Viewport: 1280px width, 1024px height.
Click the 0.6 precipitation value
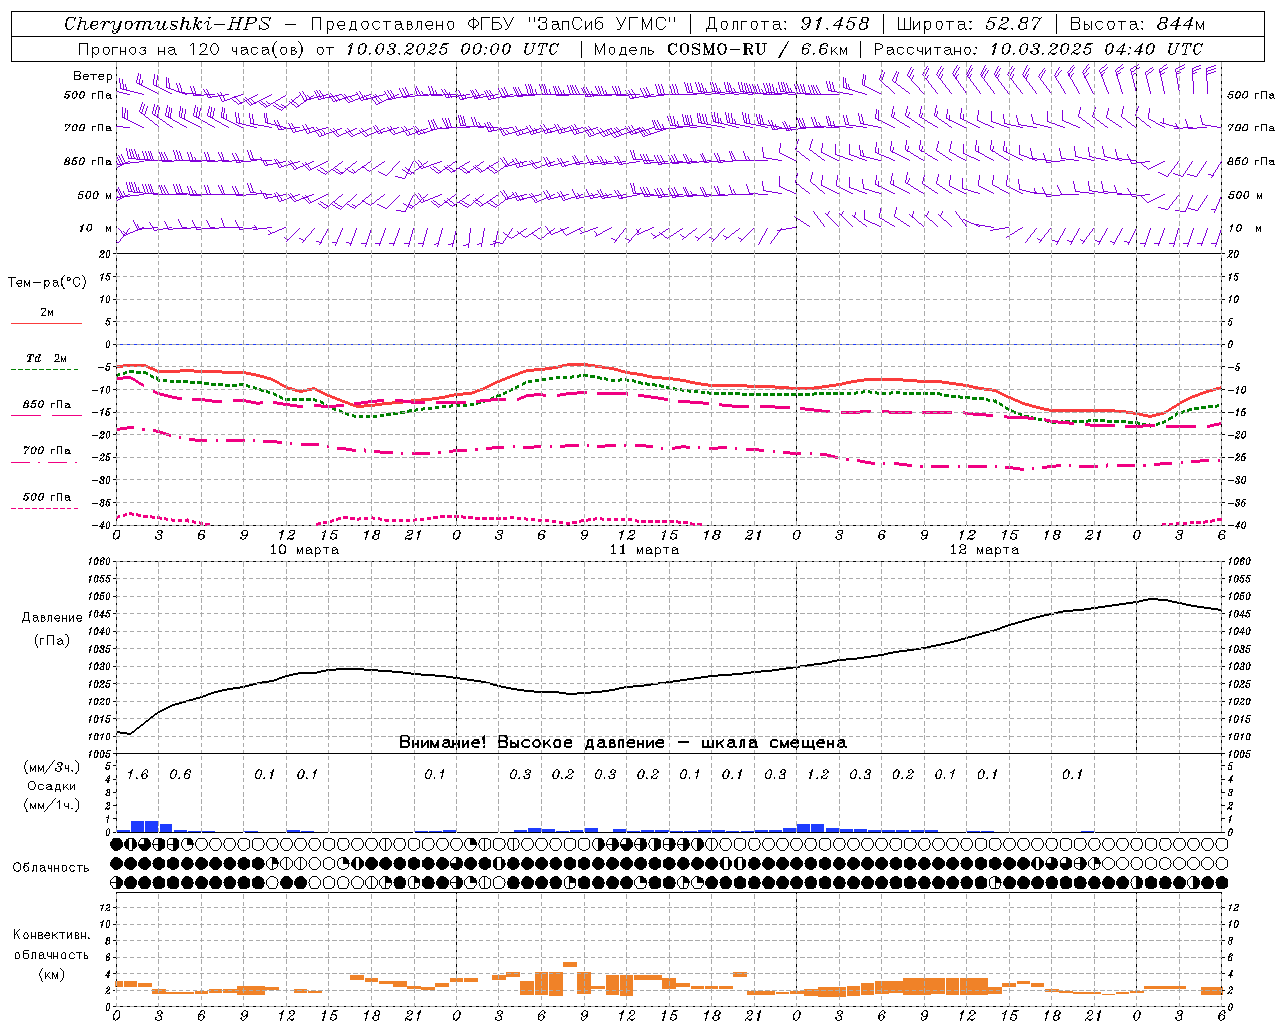[180, 774]
